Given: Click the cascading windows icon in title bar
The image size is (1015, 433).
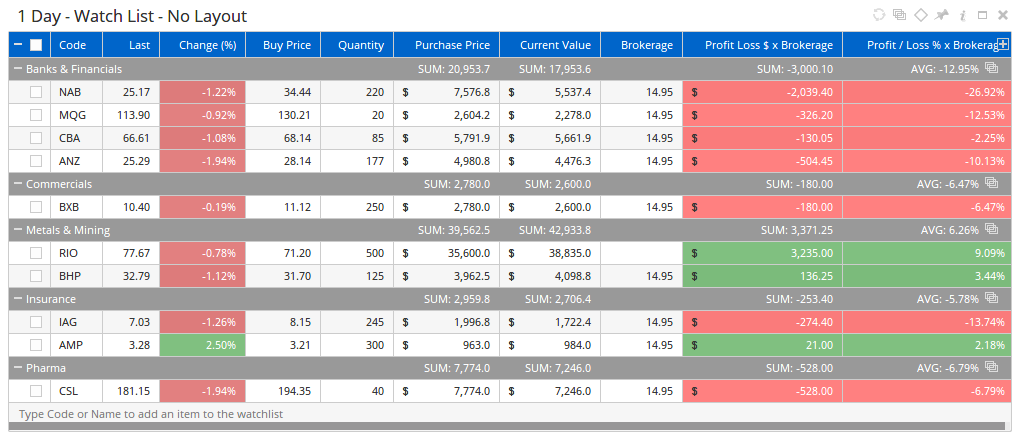Looking at the screenshot, I should (898, 15).
